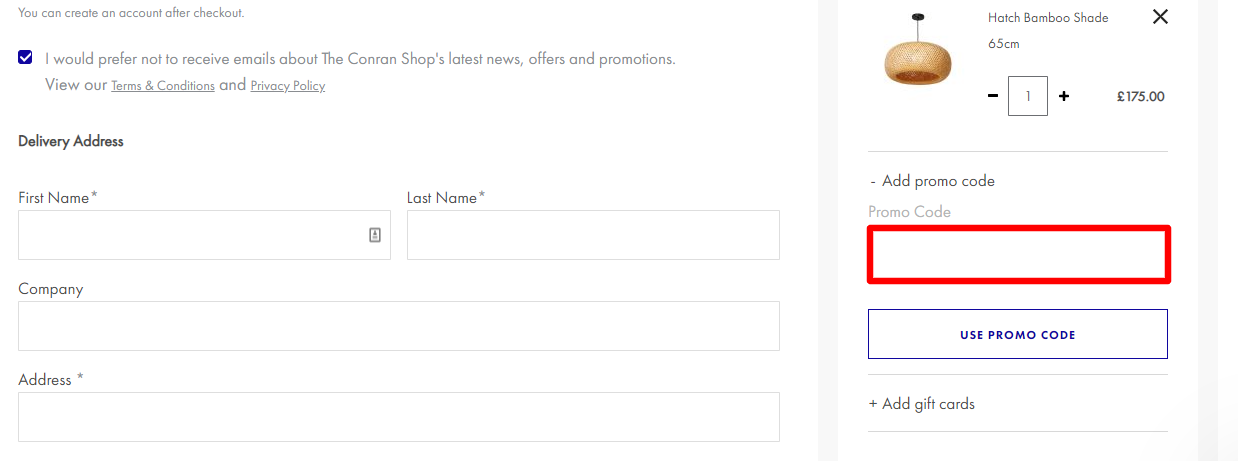The image size is (1238, 461).
Task: Open the Privacy Policy link
Action: (x=288, y=86)
